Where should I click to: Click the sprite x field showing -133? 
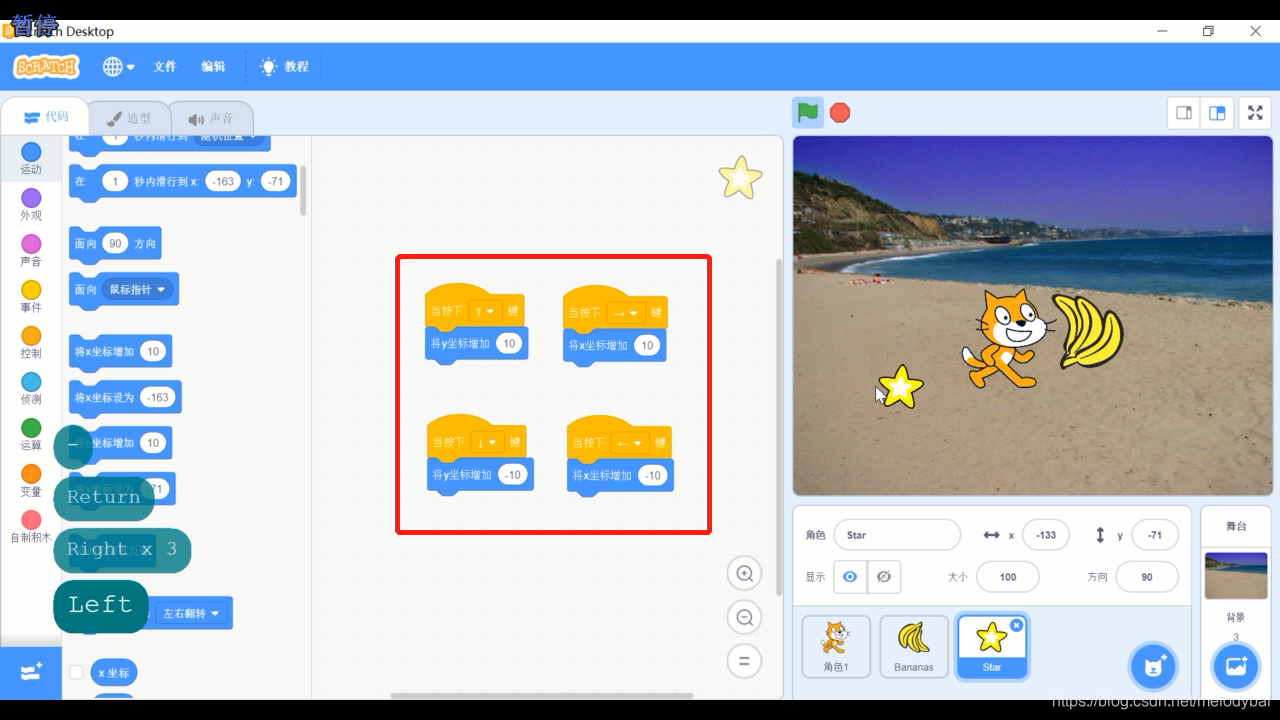point(1046,535)
